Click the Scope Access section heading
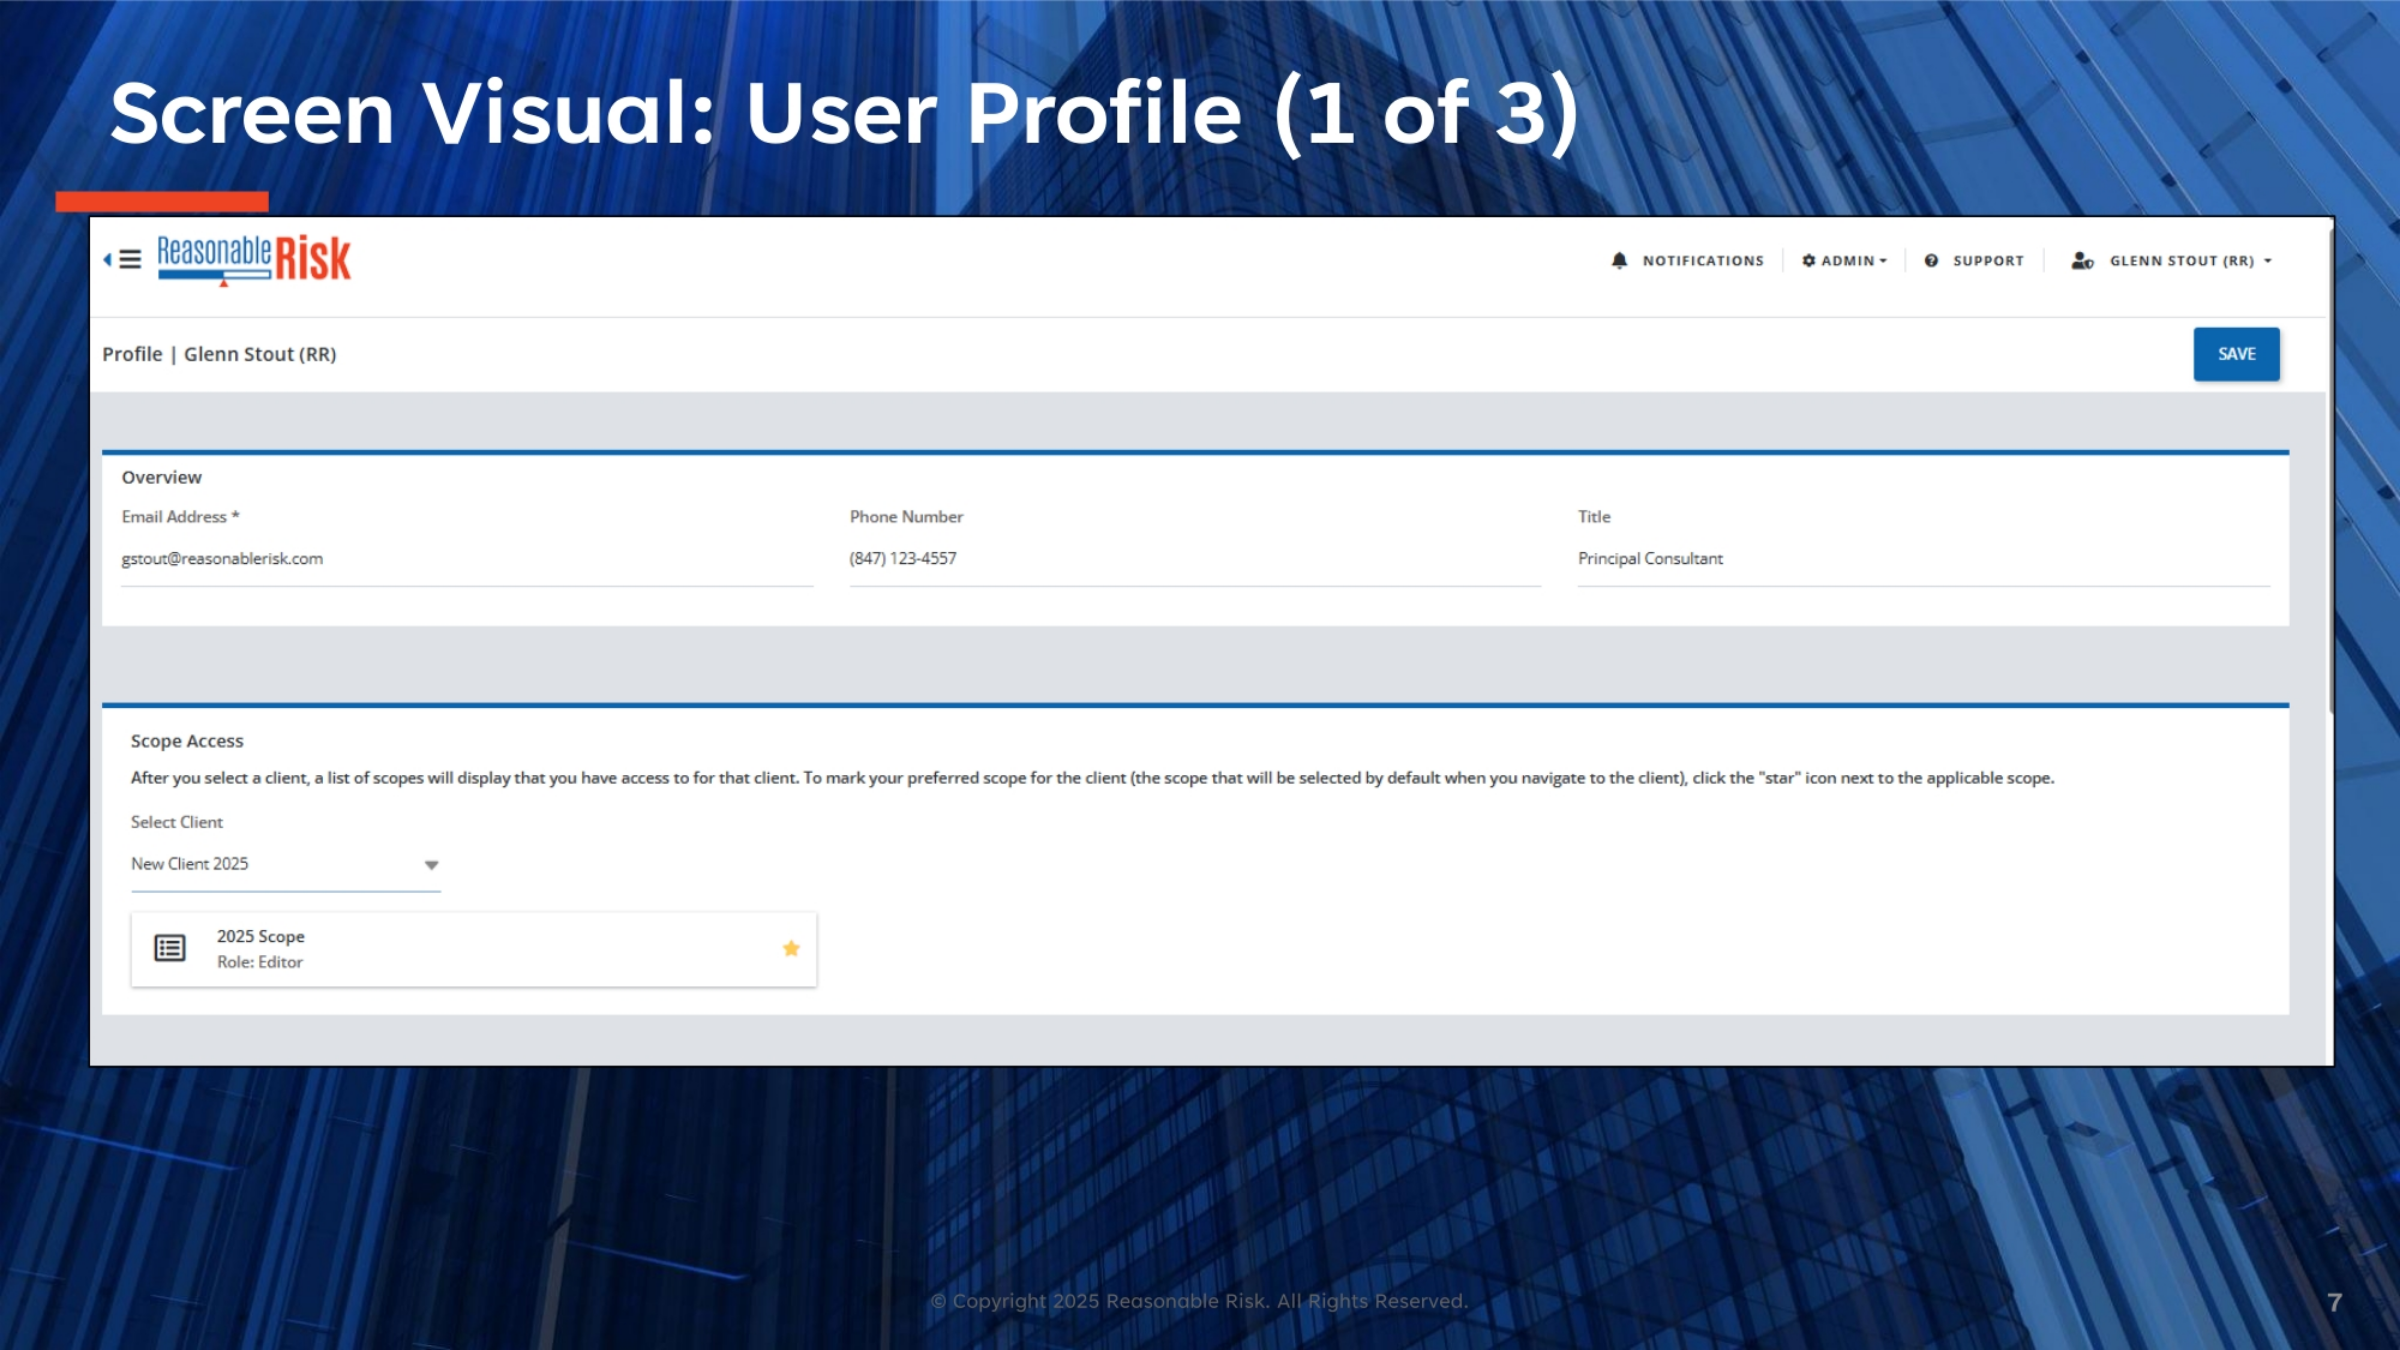Viewport: 2400px width, 1350px height. tap(187, 741)
